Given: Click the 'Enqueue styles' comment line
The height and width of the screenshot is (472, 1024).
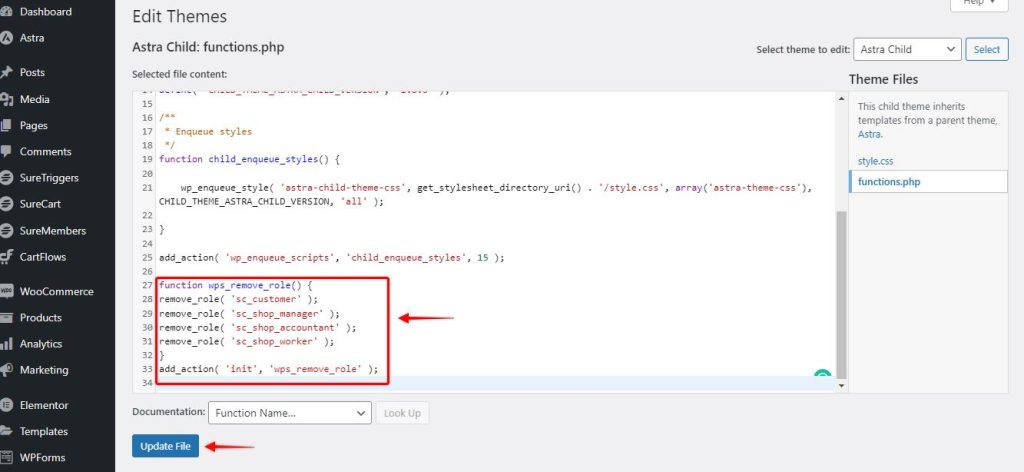Looking at the screenshot, I should pyautogui.click(x=208, y=131).
